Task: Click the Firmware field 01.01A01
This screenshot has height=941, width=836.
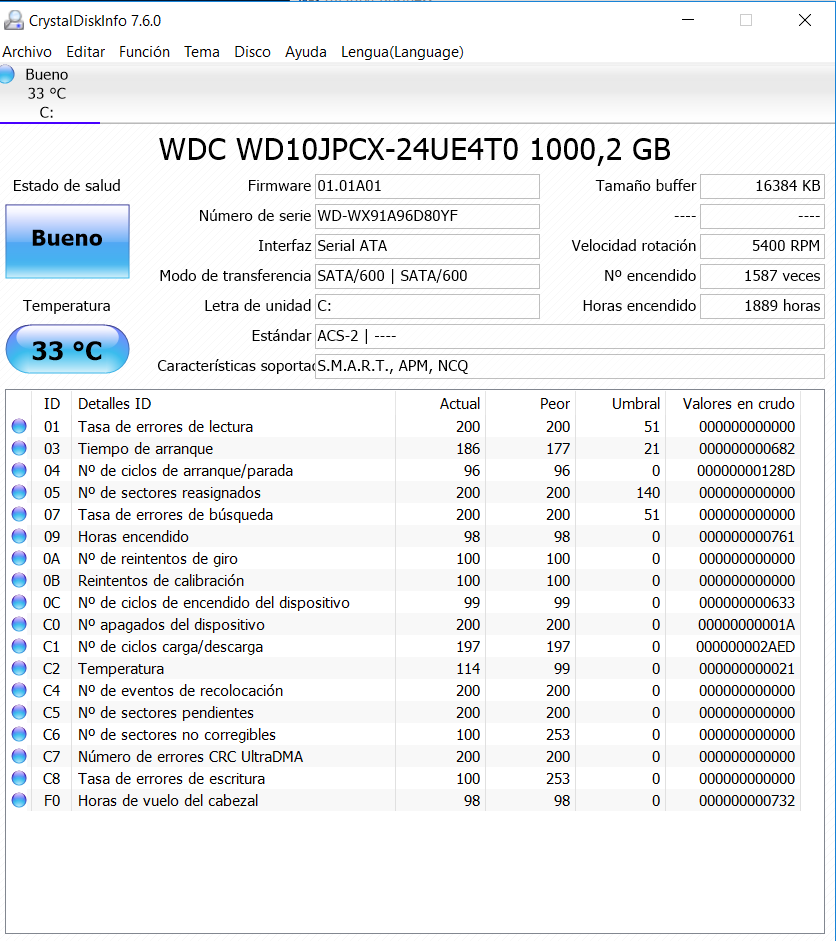Action: point(427,186)
